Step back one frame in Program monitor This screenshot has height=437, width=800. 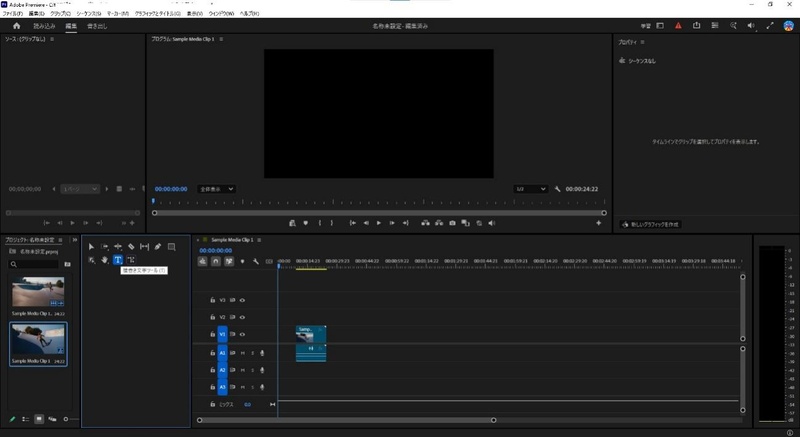(x=366, y=223)
